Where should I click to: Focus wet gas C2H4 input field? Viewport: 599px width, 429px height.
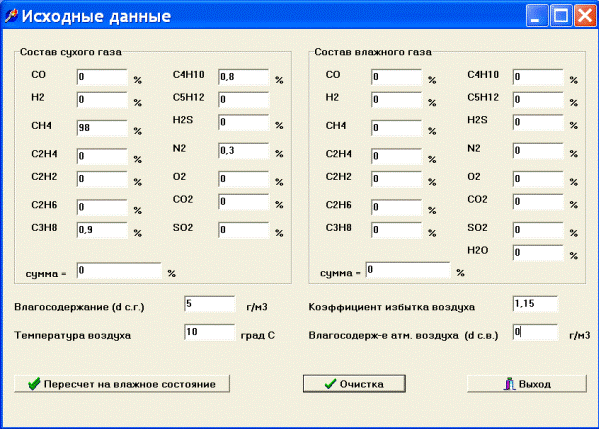(397, 156)
